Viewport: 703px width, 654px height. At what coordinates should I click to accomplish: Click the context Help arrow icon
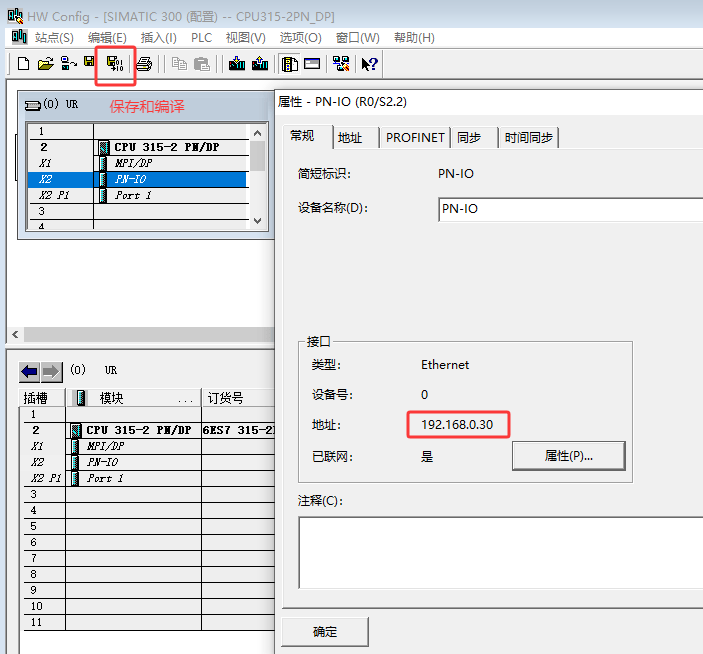(x=369, y=64)
